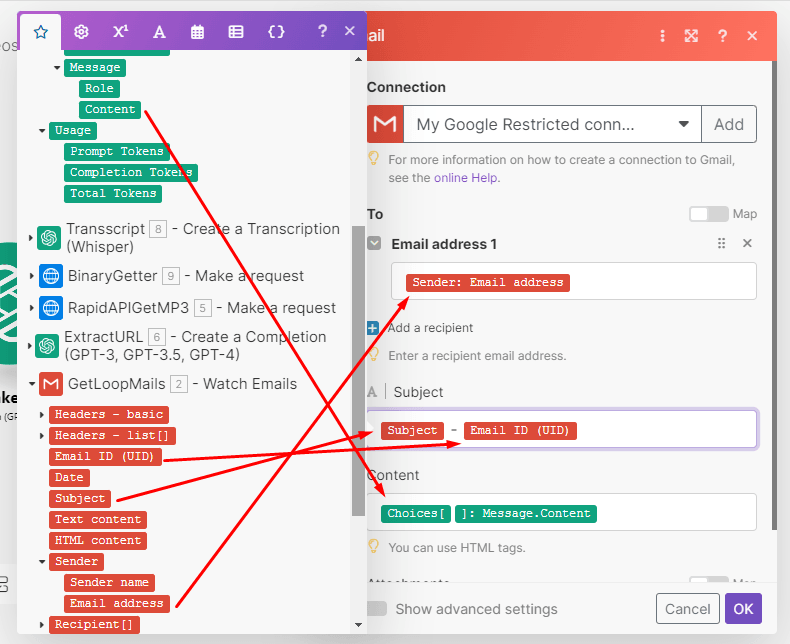This screenshot has height=644, width=790.
Task: Open the array functions tab
Action: (236, 31)
